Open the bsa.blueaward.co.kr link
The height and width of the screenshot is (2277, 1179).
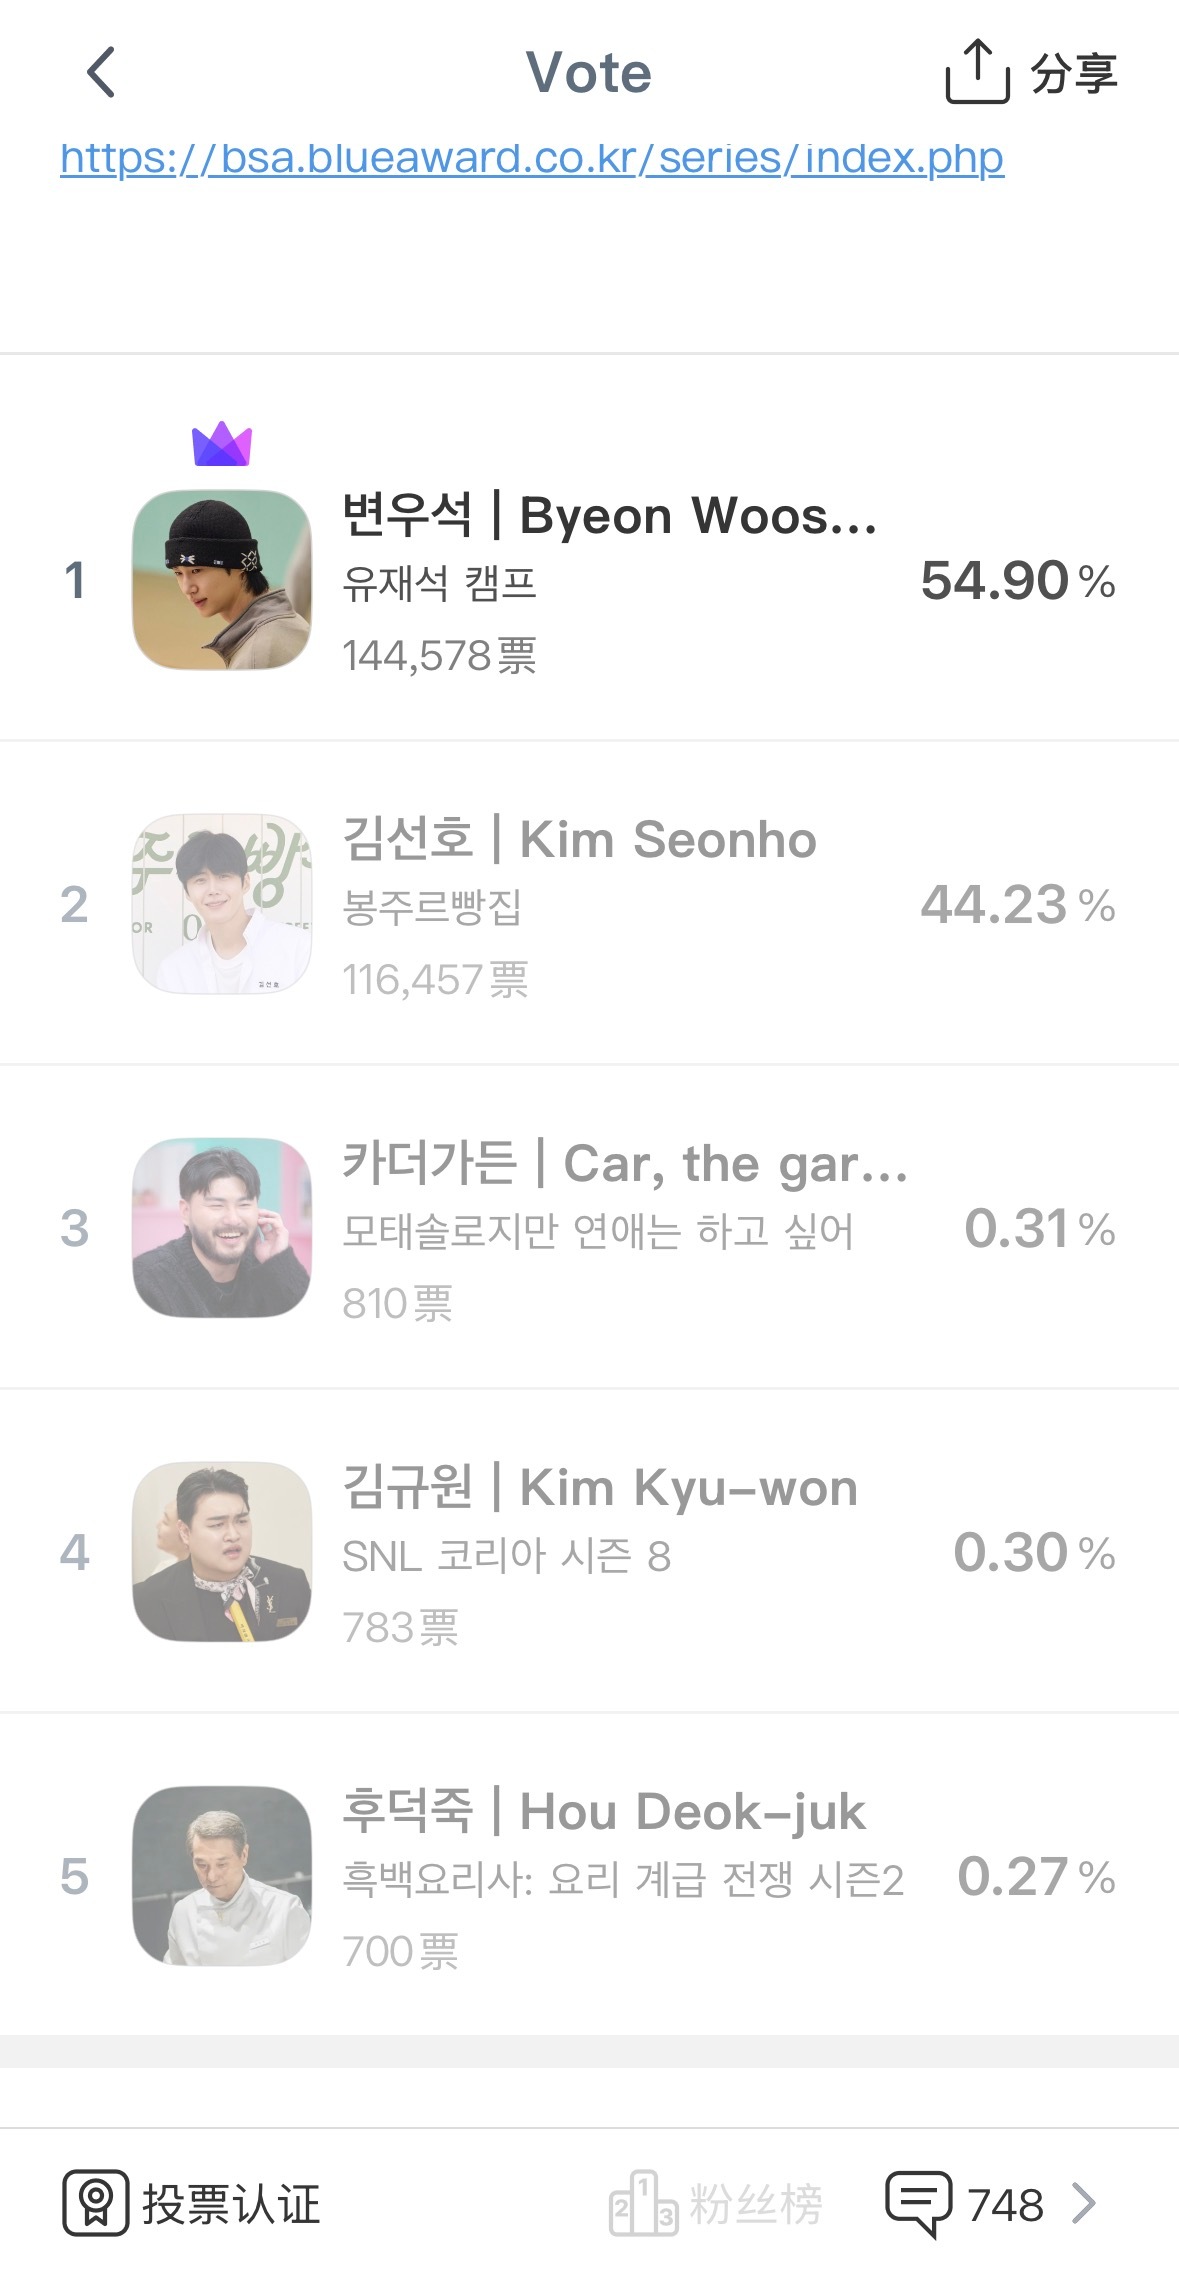click(x=532, y=158)
